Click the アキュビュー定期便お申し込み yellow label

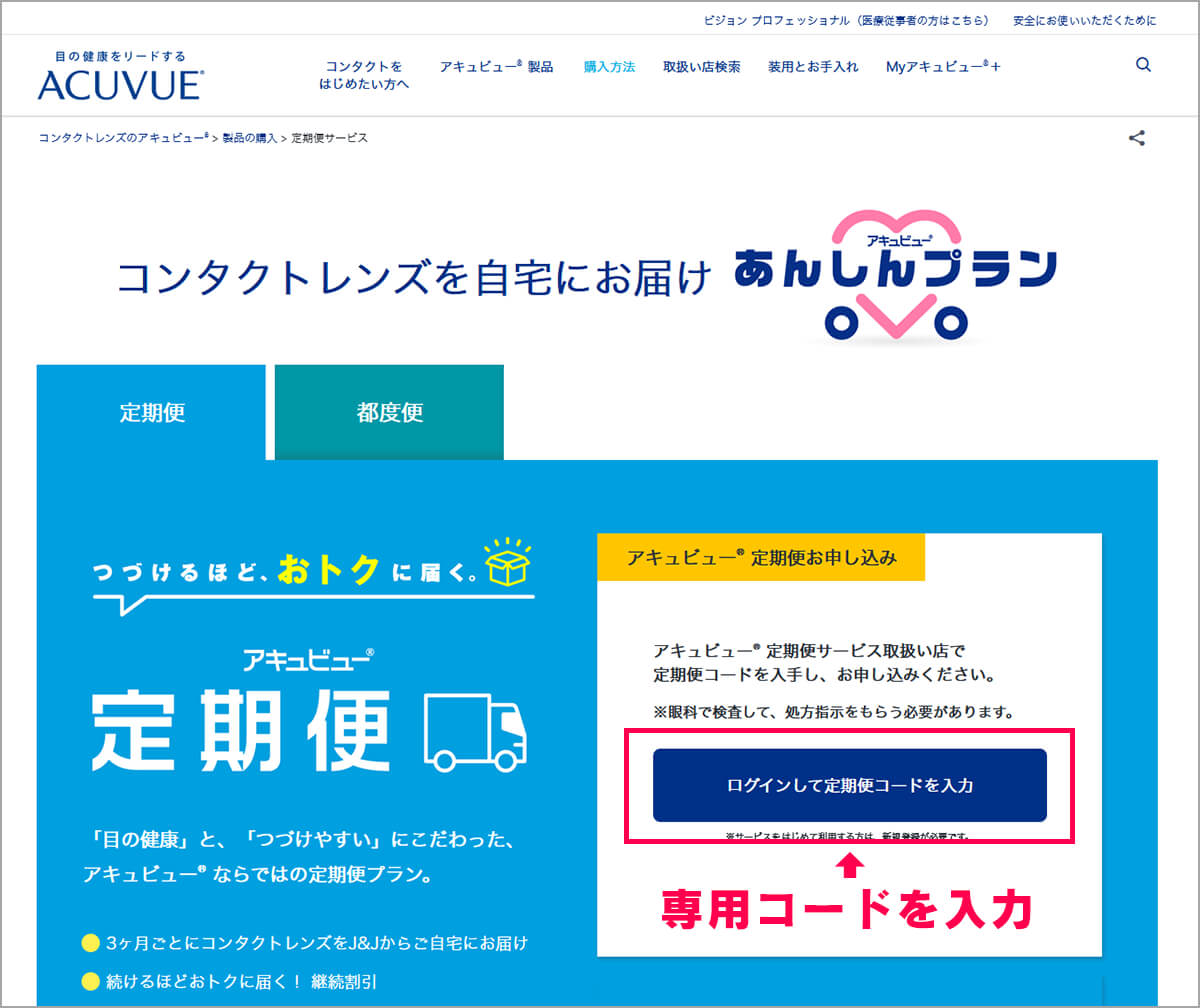(x=761, y=557)
